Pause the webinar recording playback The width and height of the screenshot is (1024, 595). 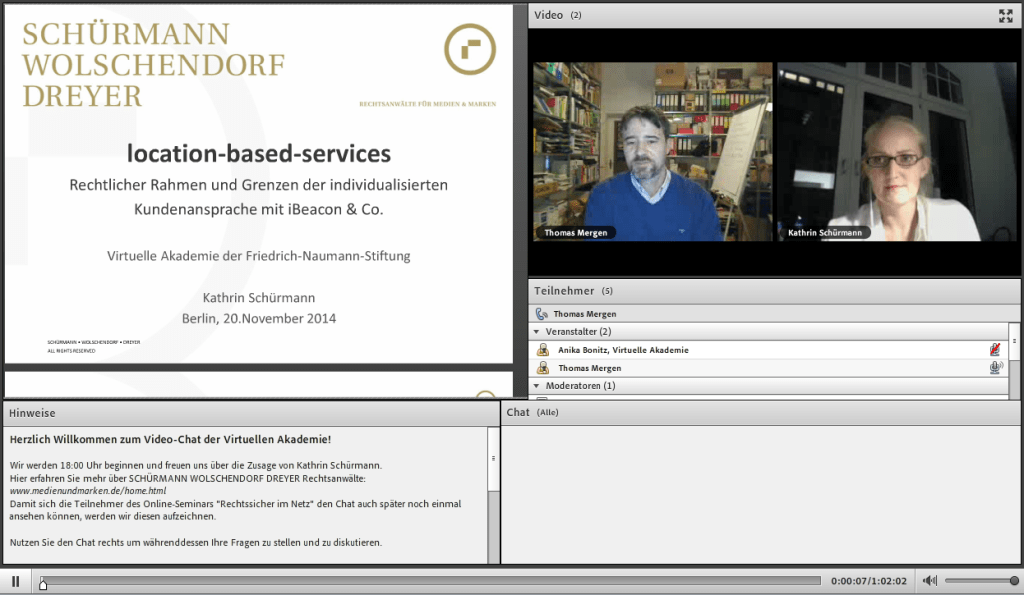tap(13, 580)
